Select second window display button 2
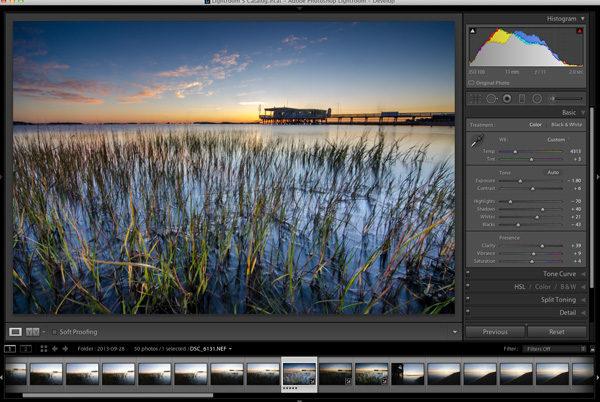Viewport: 600px width, 402px height. pos(26,348)
